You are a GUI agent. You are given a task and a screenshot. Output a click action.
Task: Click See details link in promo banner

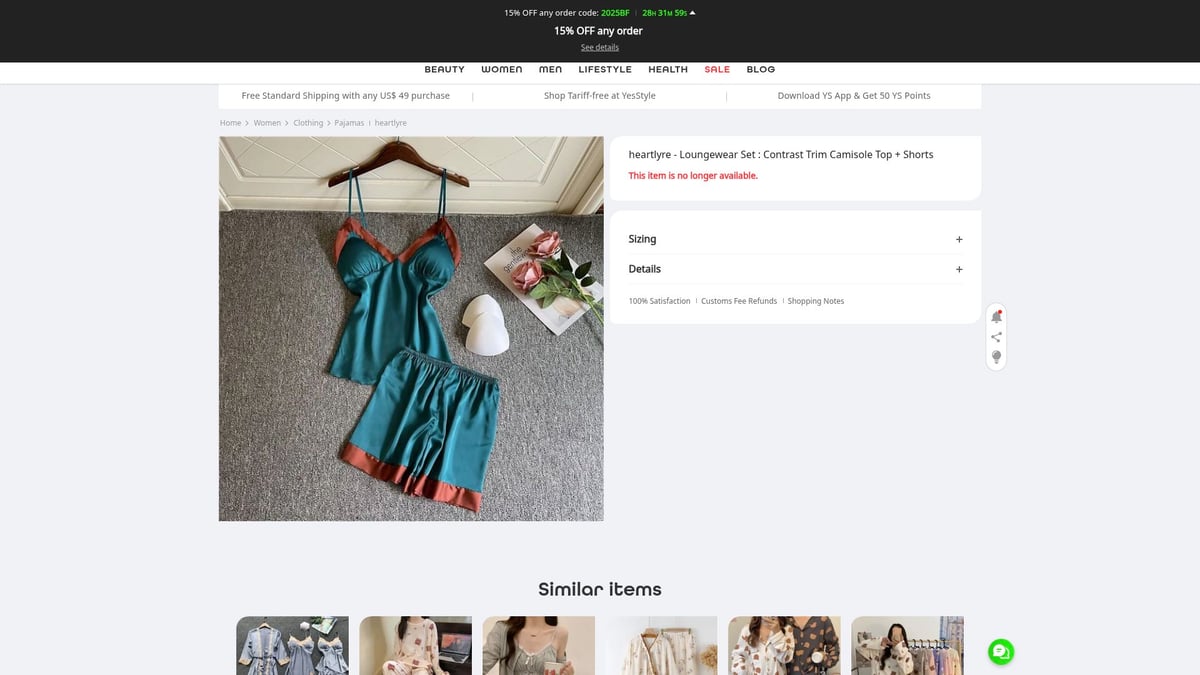pyautogui.click(x=600, y=47)
